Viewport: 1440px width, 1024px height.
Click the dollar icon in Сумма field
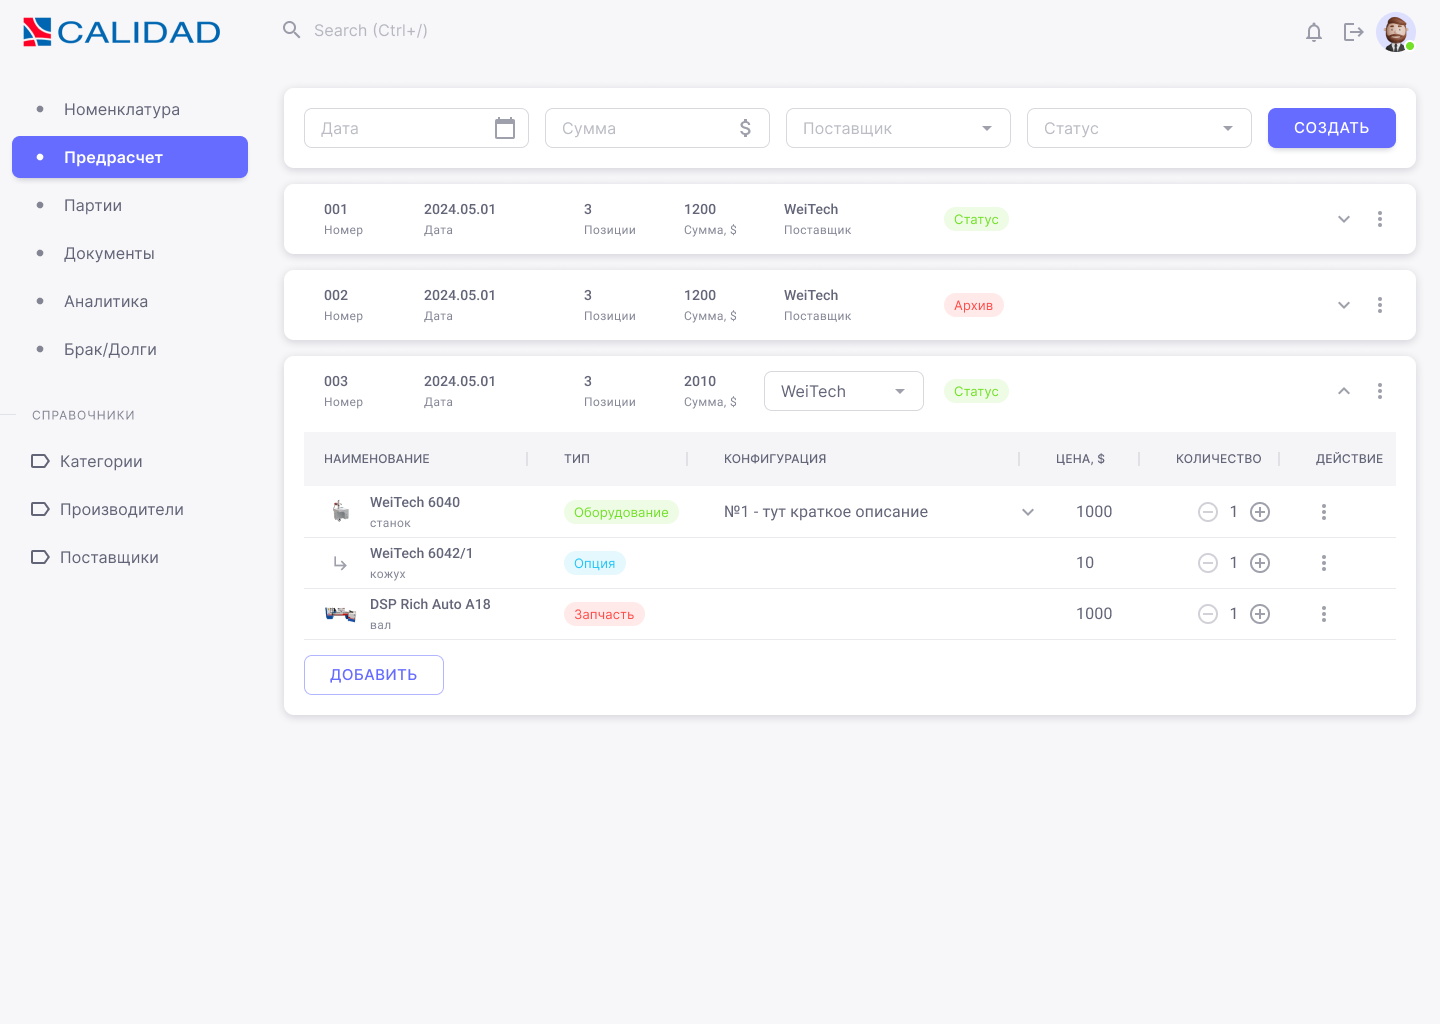[x=745, y=128]
